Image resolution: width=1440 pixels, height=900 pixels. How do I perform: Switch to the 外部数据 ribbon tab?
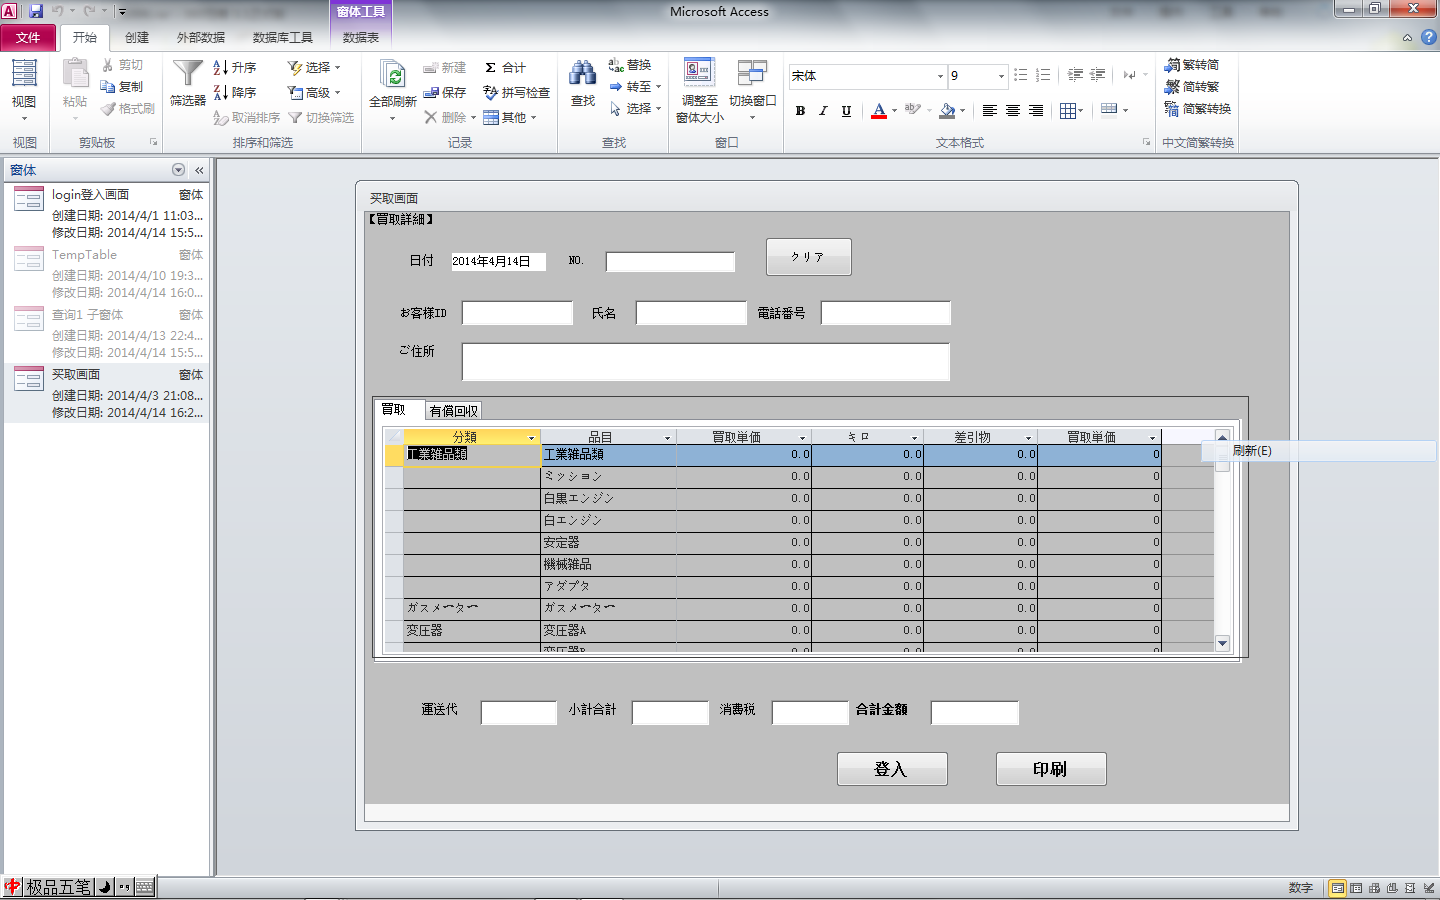201,37
